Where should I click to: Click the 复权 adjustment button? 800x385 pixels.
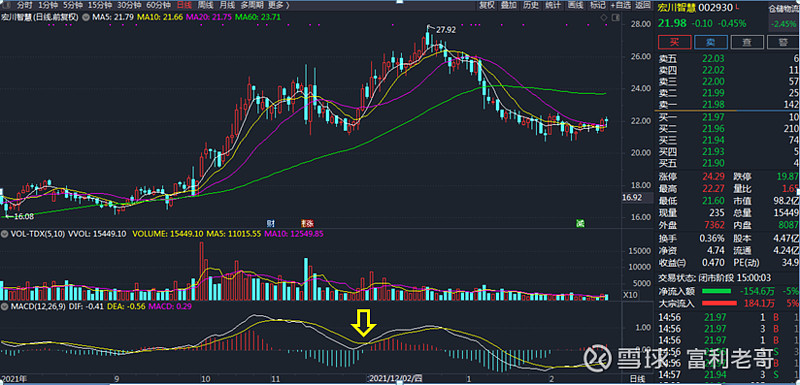click(x=487, y=5)
